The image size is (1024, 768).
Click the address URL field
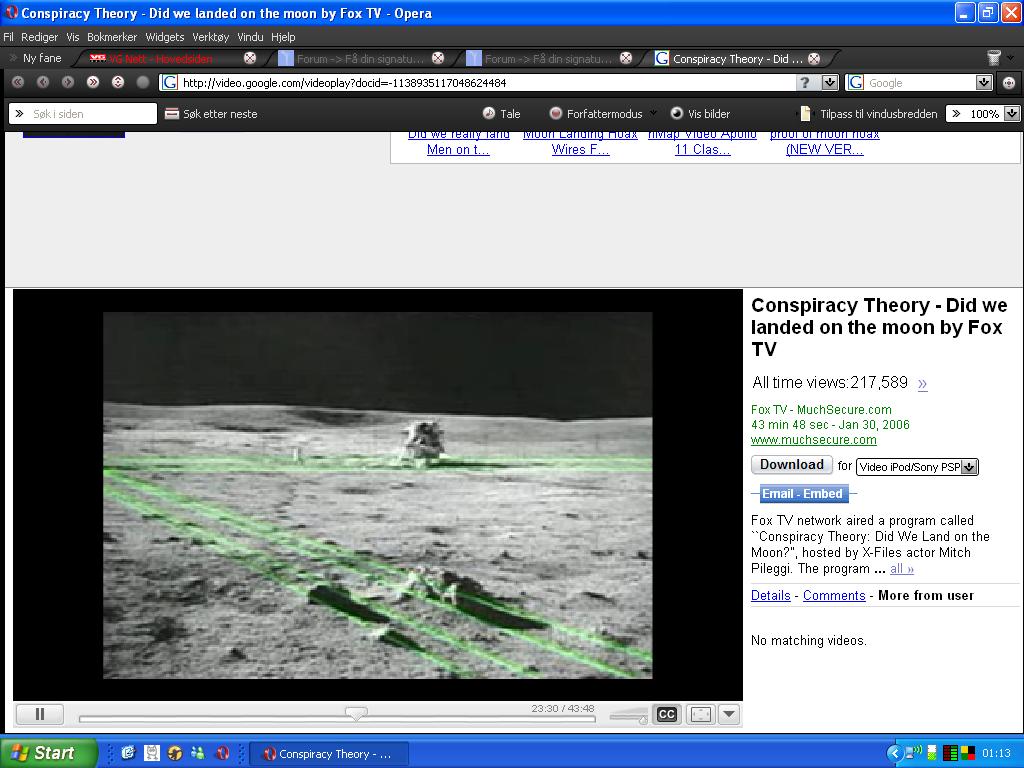[x=480, y=82]
